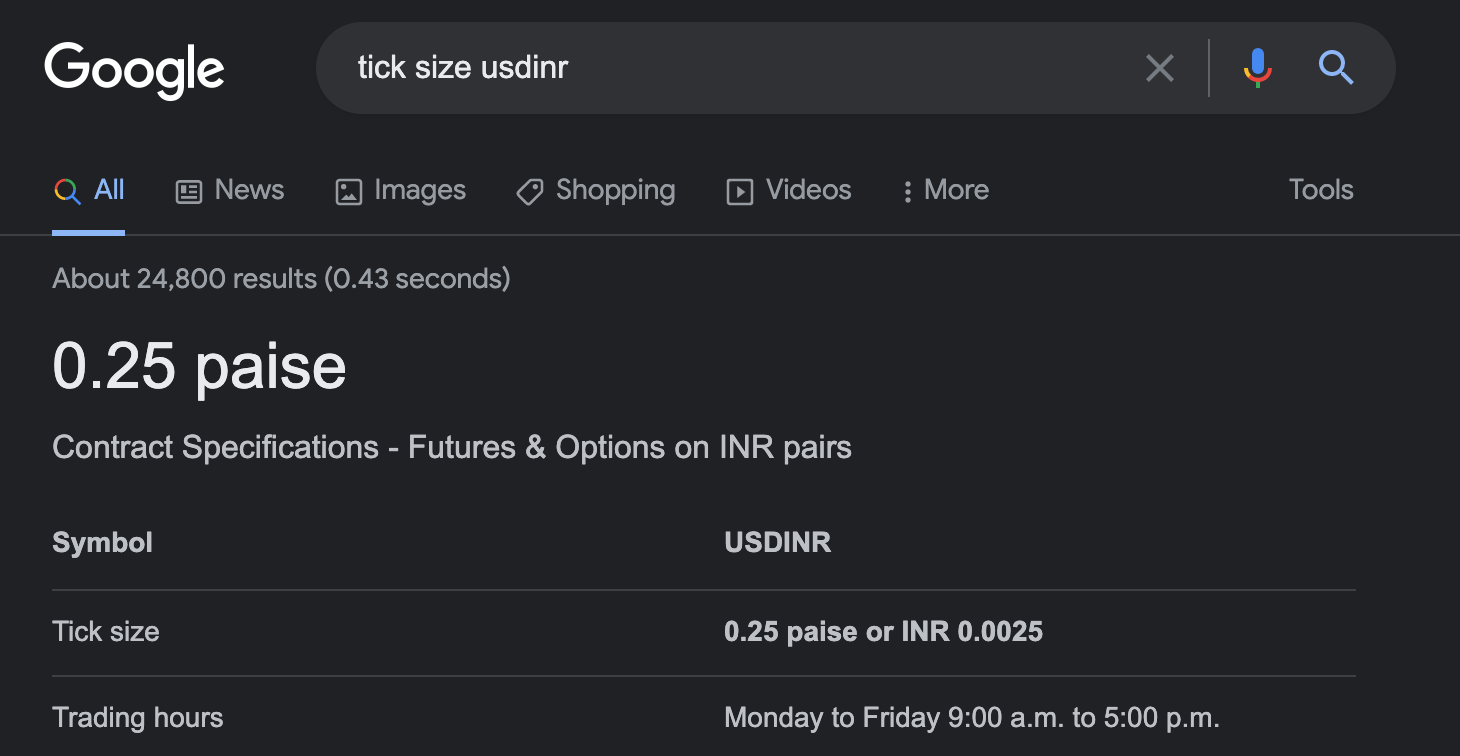This screenshot has height=756, width=1460.
Task: Clear the search query with X icon
Action: click(x=1159, y=68)
